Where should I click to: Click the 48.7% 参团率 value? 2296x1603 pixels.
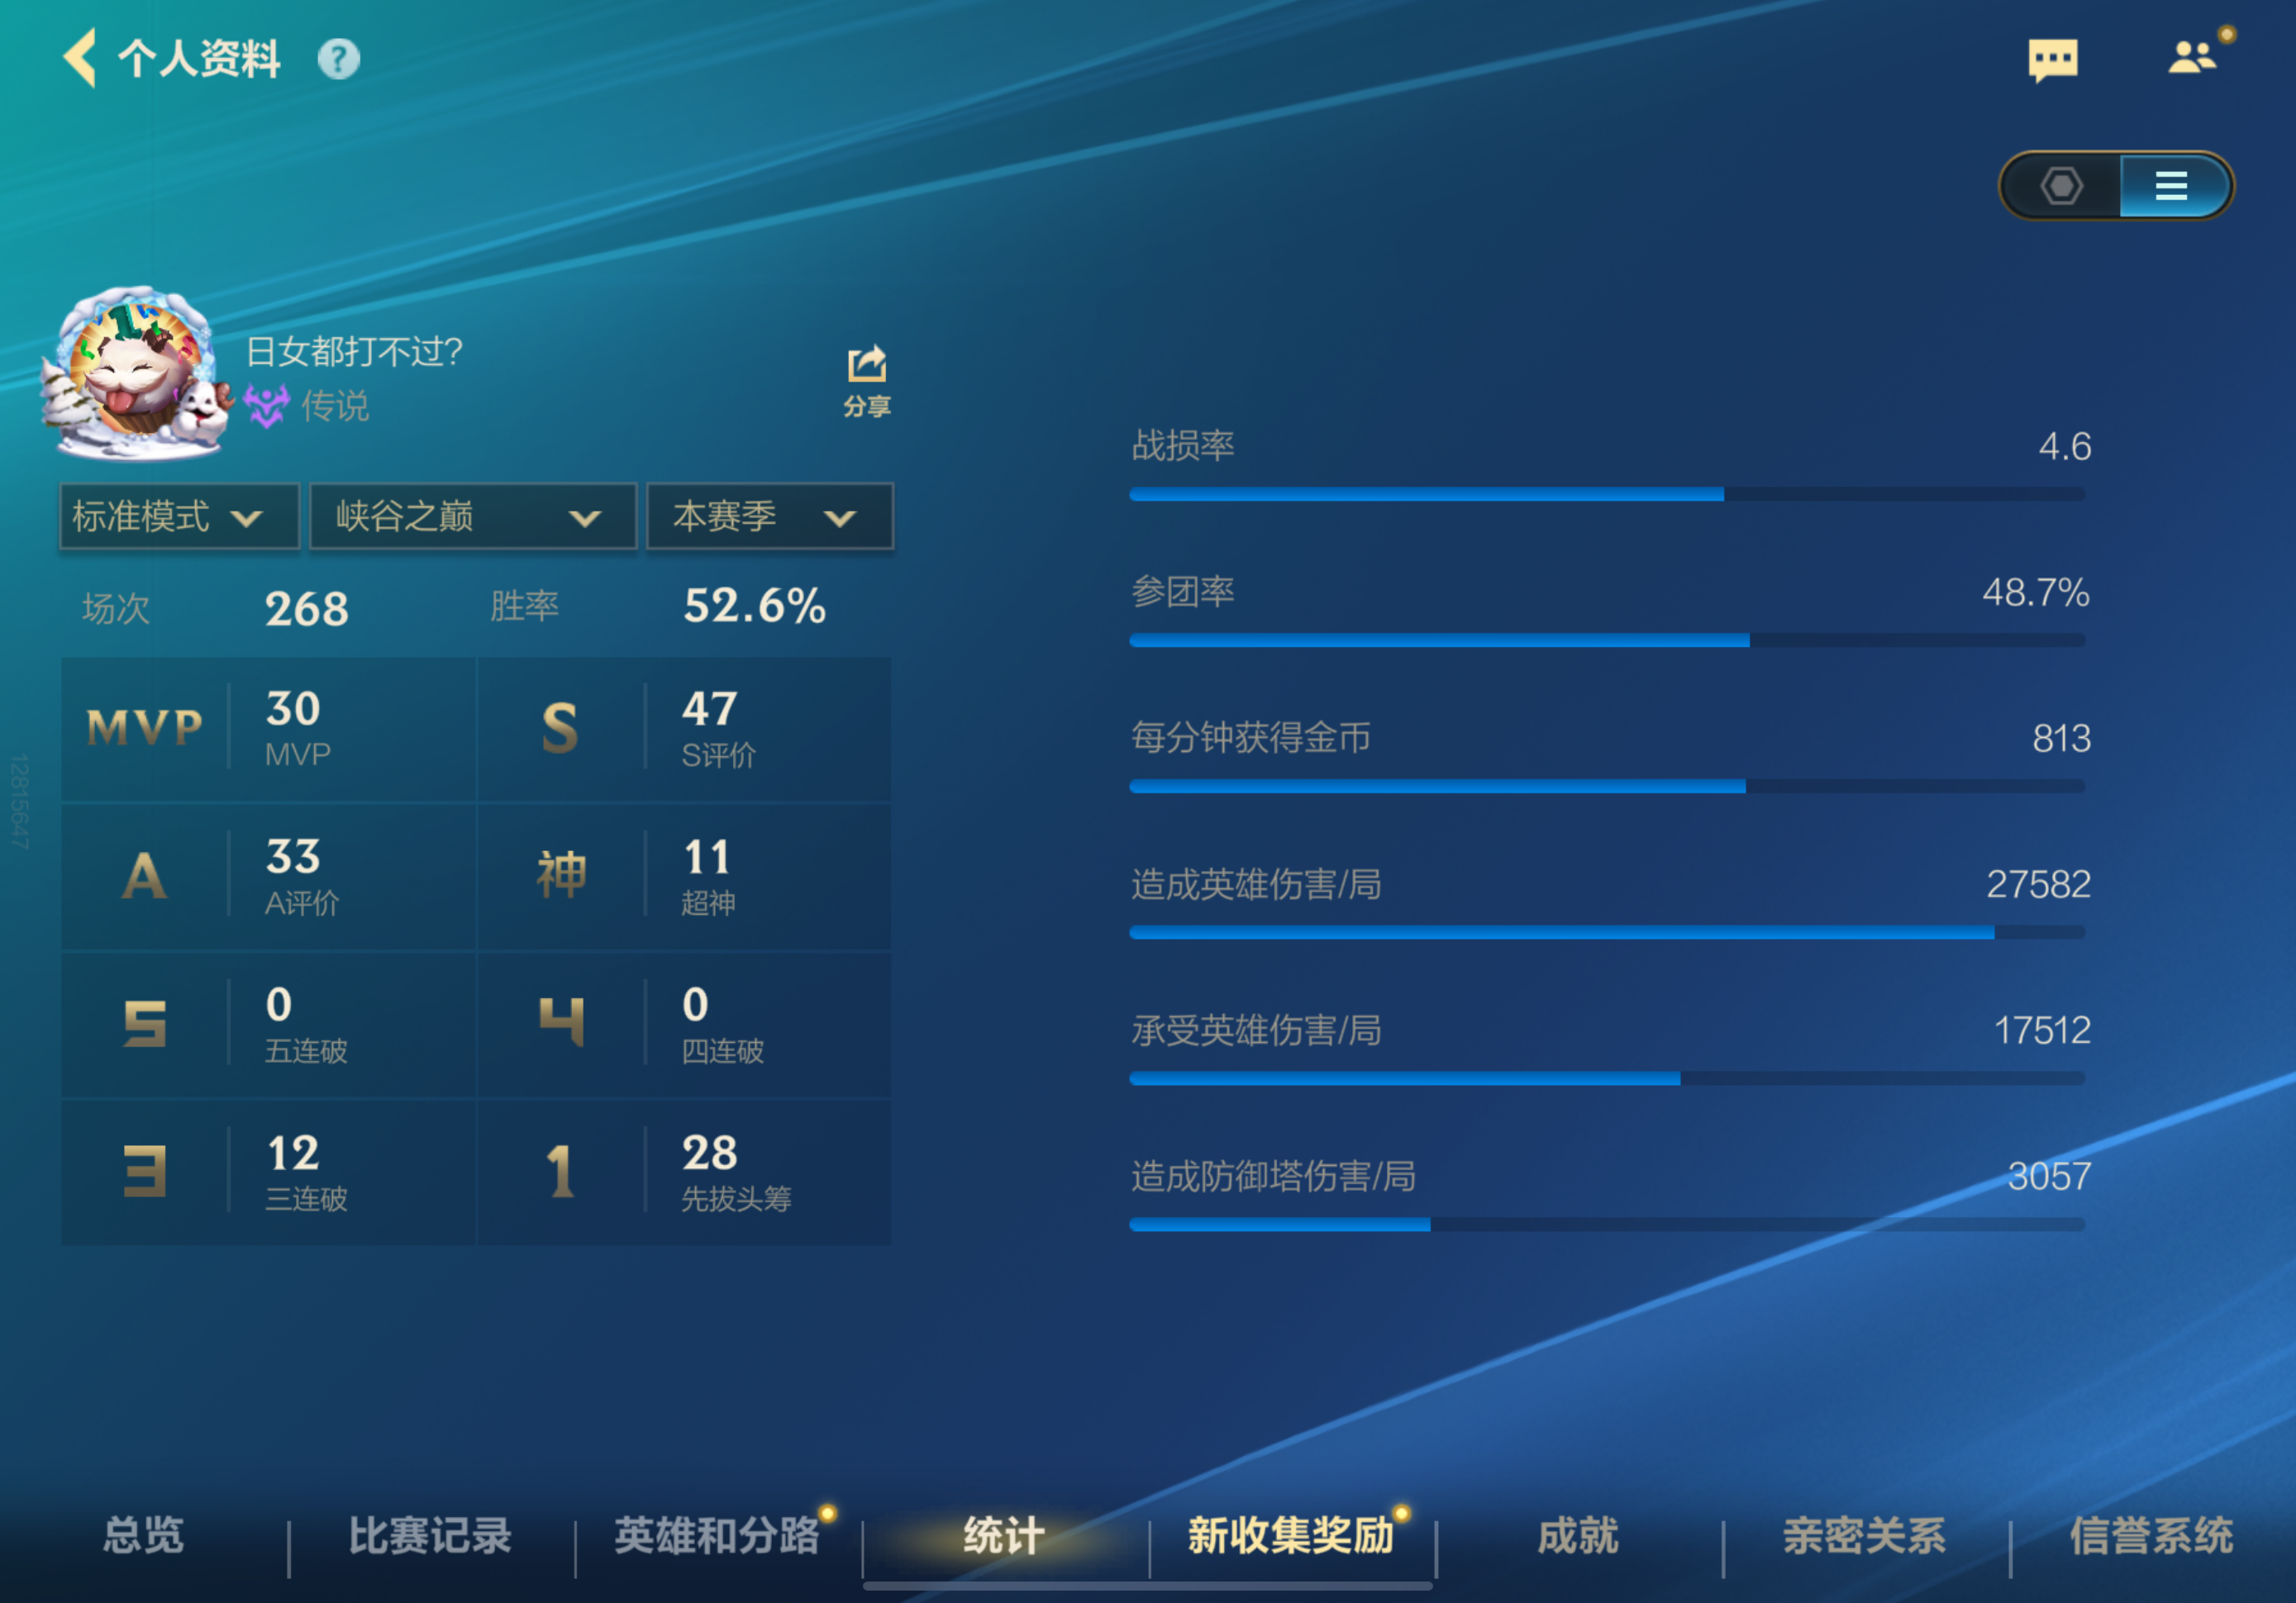(2036, 592)
